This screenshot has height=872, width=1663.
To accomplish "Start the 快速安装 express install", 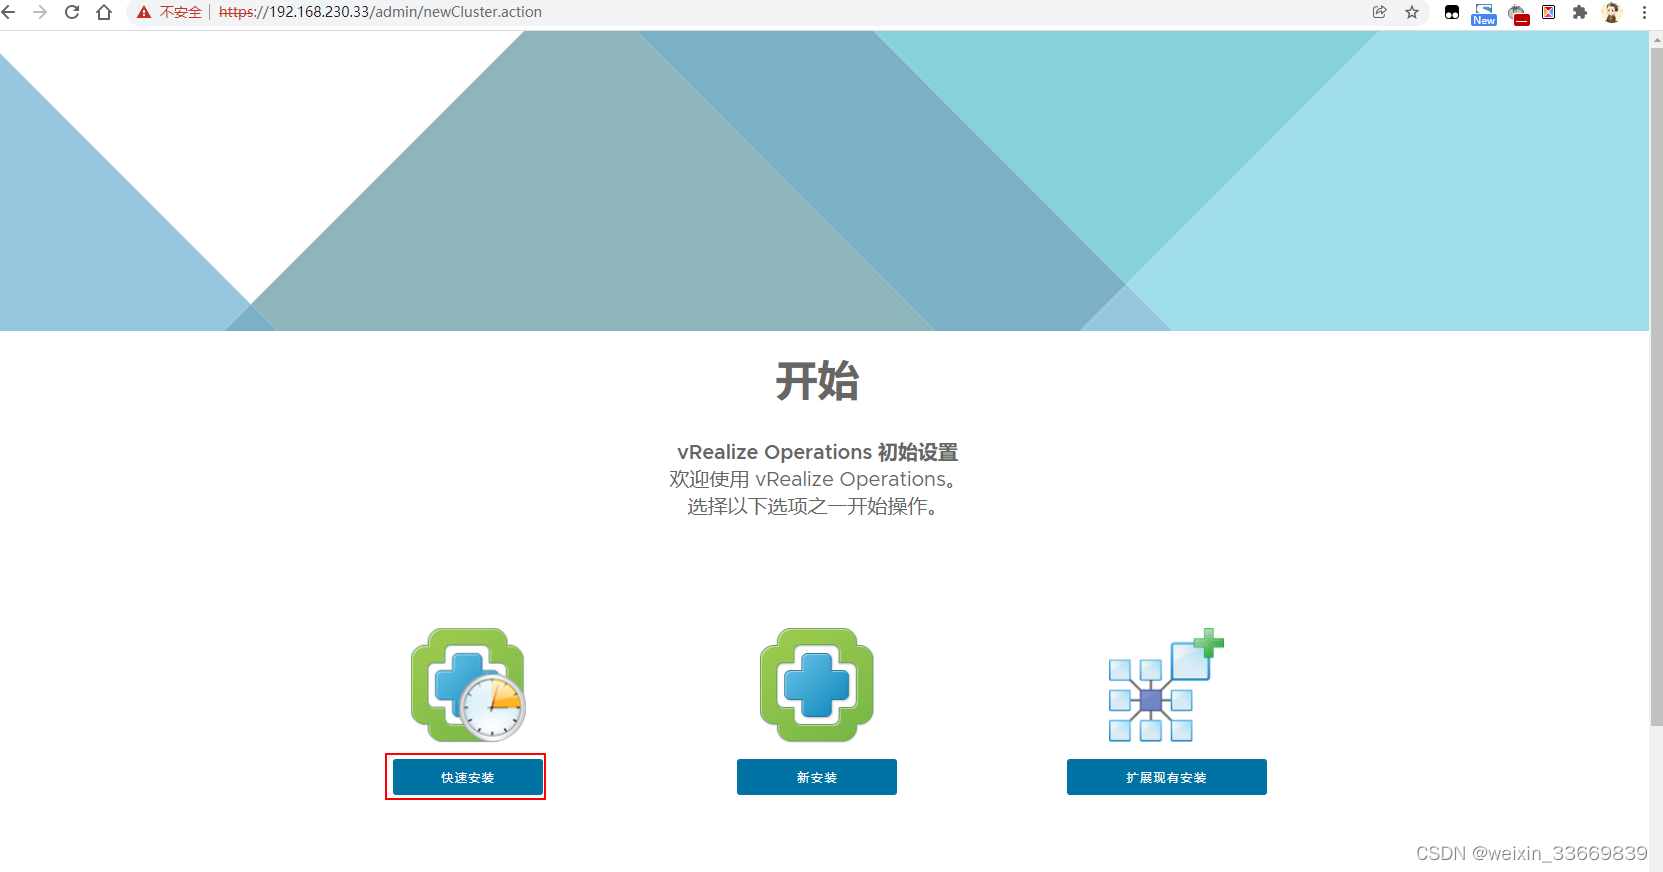I will click(468, 777).
